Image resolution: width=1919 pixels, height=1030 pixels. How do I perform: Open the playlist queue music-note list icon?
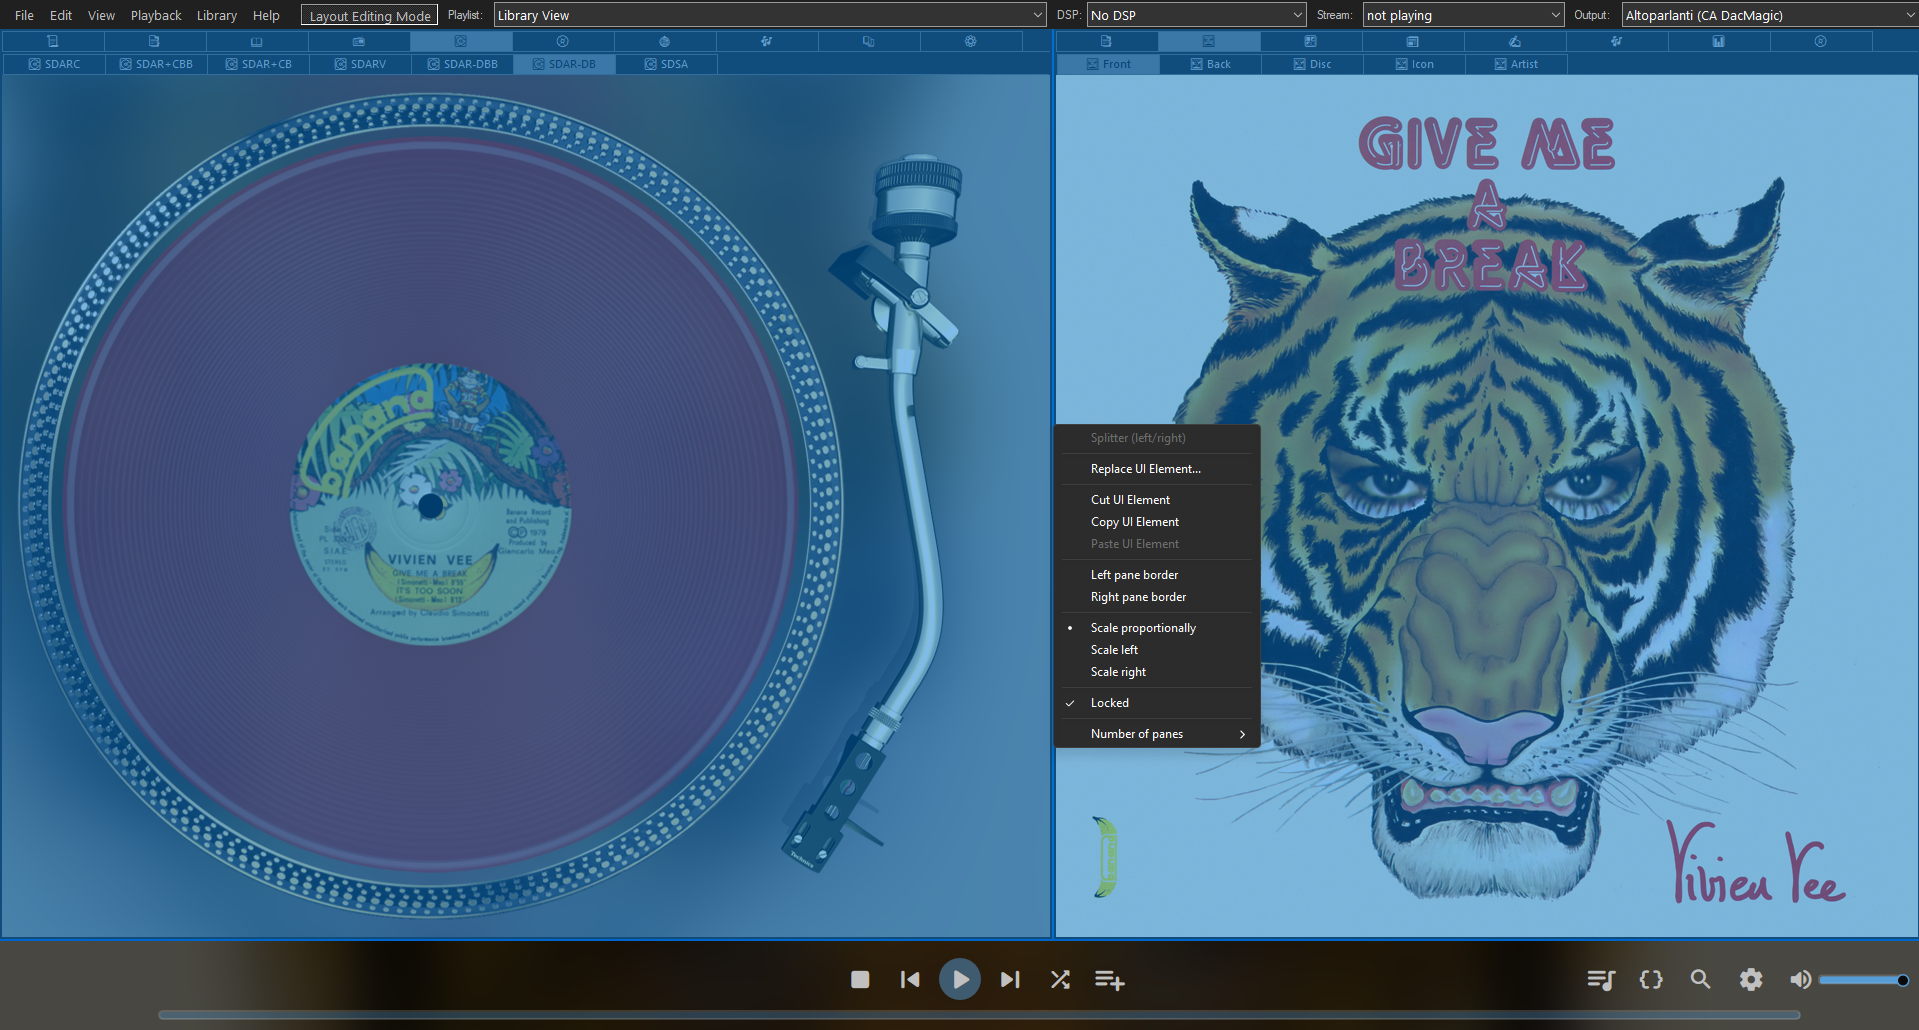[x=1601, y=980]
